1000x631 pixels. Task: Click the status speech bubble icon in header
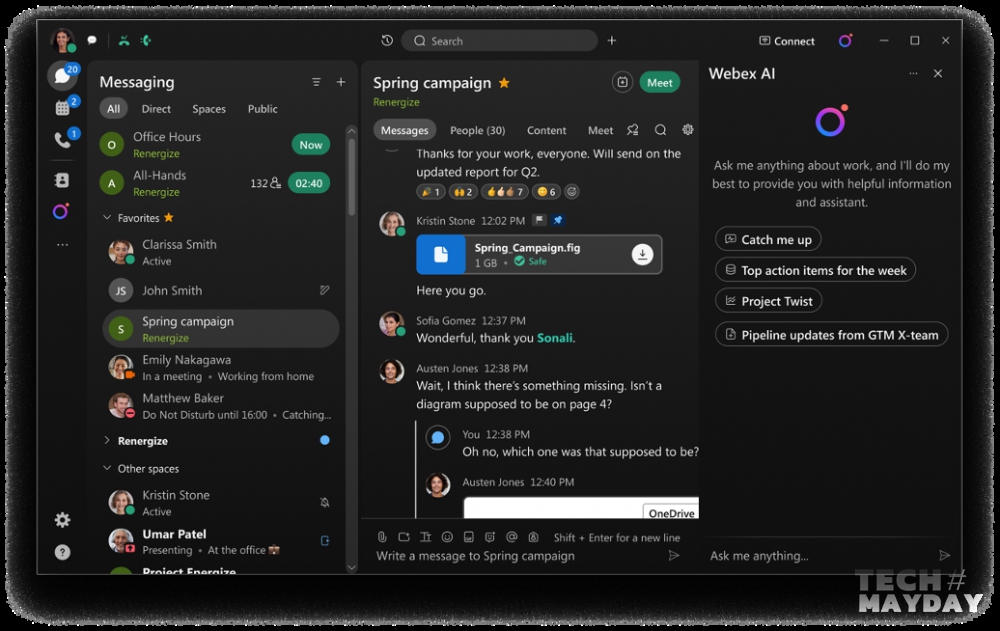pyautogui.click(x=92, y=40)
